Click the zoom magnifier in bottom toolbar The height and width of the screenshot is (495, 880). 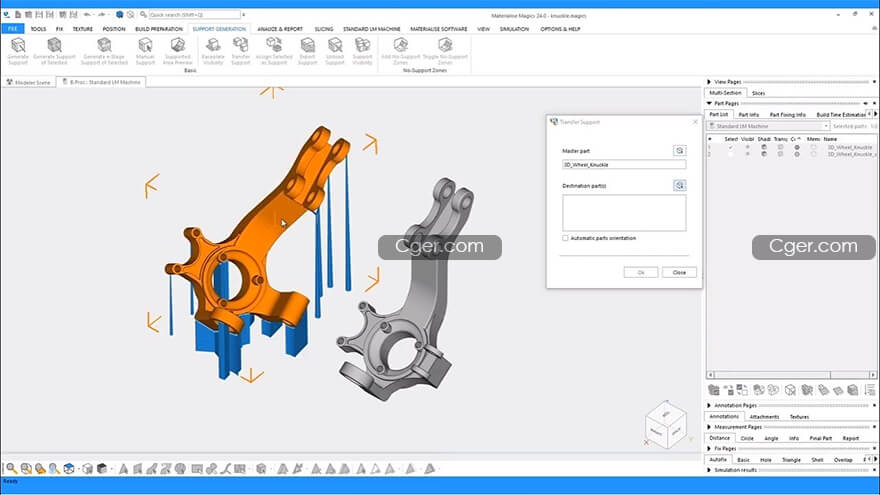11,468
